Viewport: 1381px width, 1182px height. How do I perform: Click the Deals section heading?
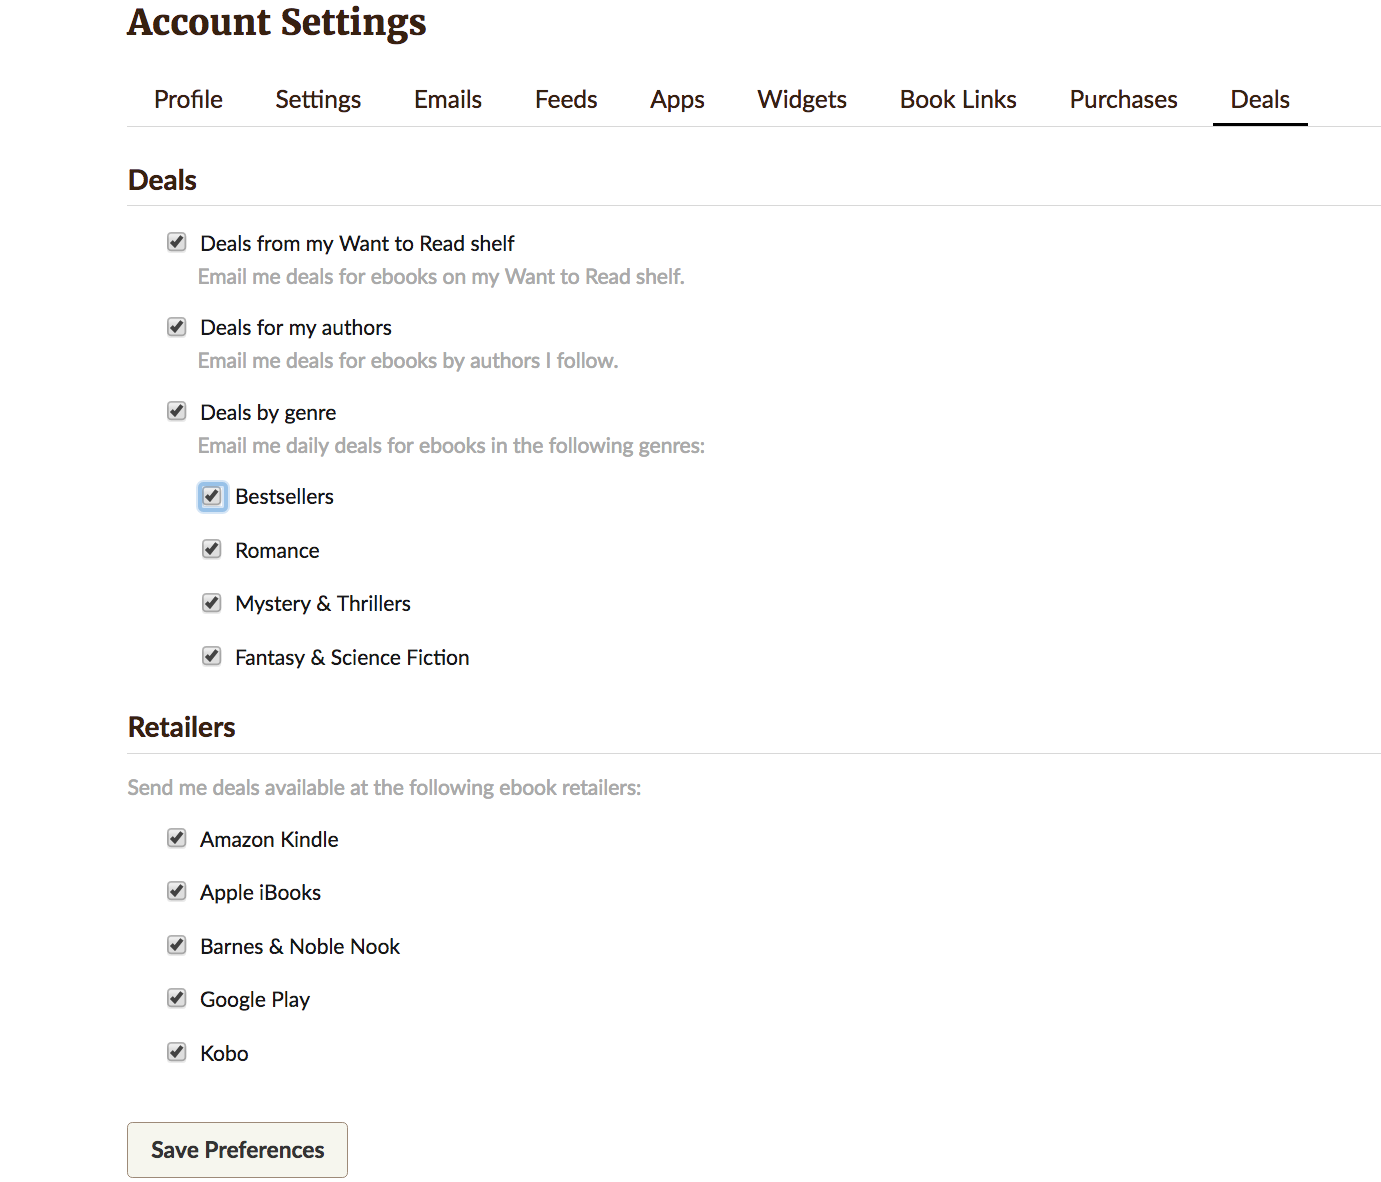click(x=162, y=181)
